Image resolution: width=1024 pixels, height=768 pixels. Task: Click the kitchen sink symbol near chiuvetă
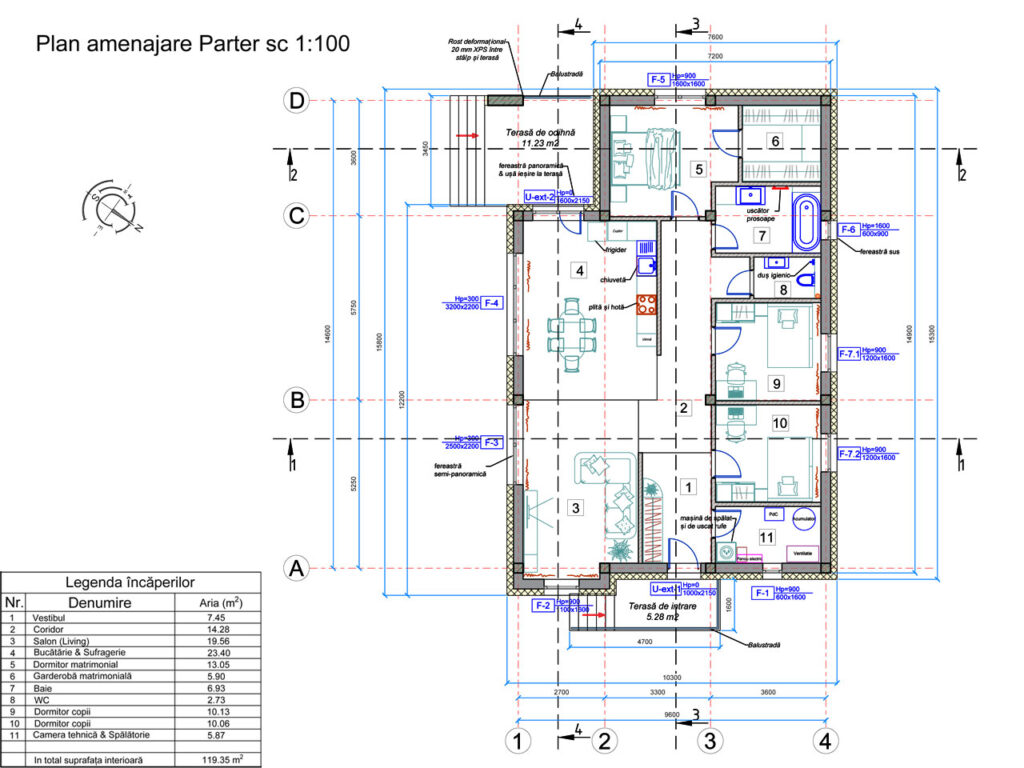pyautogui.click(x=647, y=266)
